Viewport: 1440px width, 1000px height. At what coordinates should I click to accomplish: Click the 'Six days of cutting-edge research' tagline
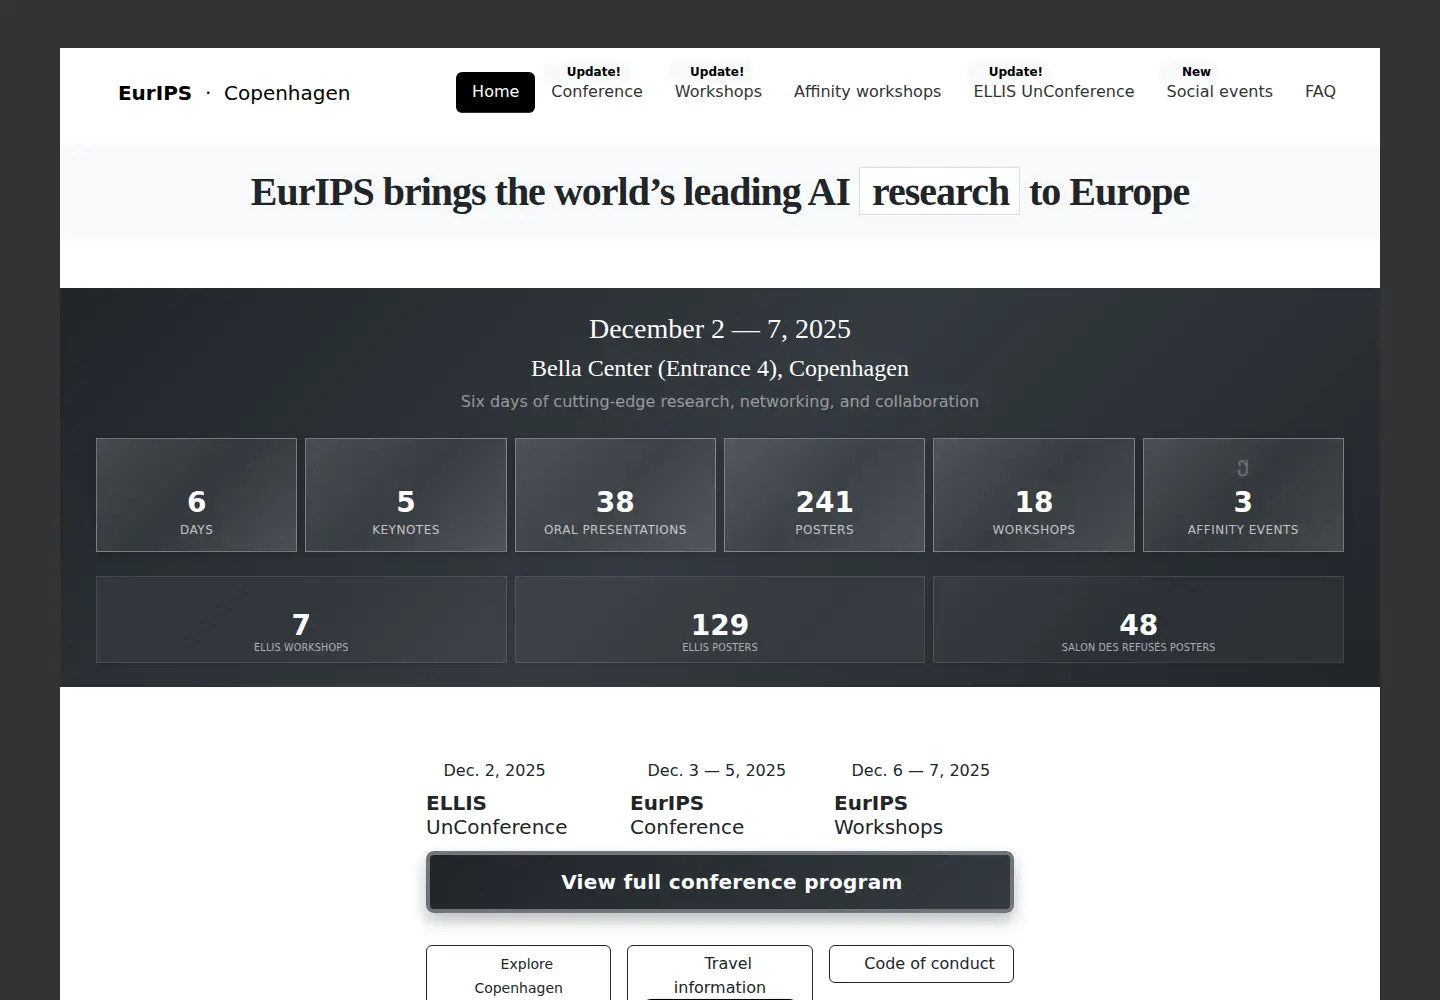720,401
